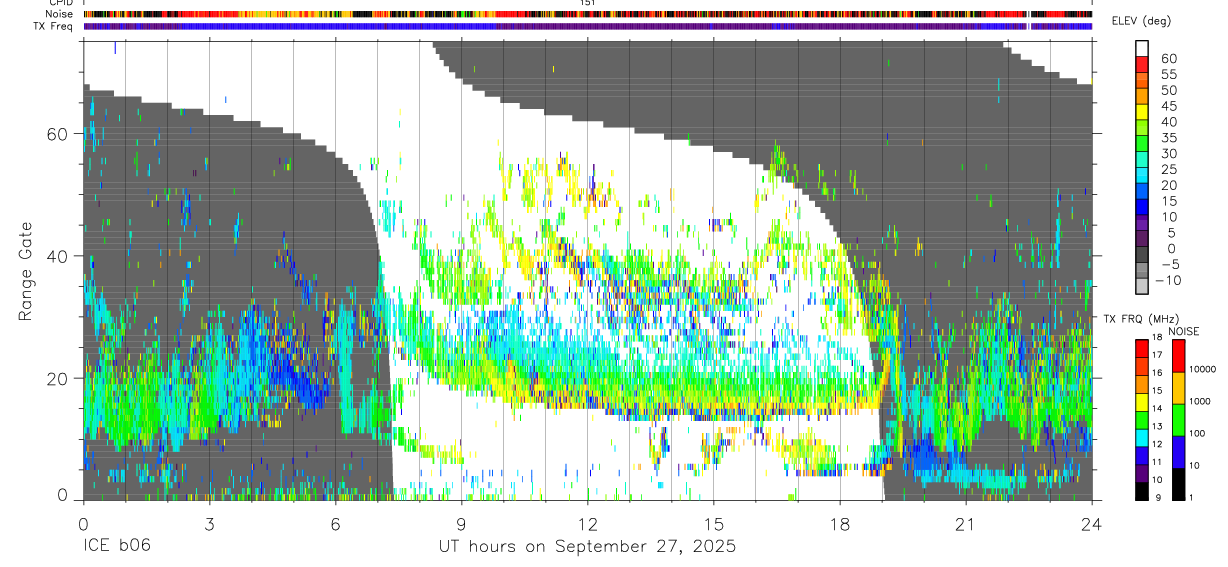Viewport: 1228px width, 567px height.
Task: Click the red top segment of NOISE bar
Action: pyautogui.click(x=1178, y=356)
